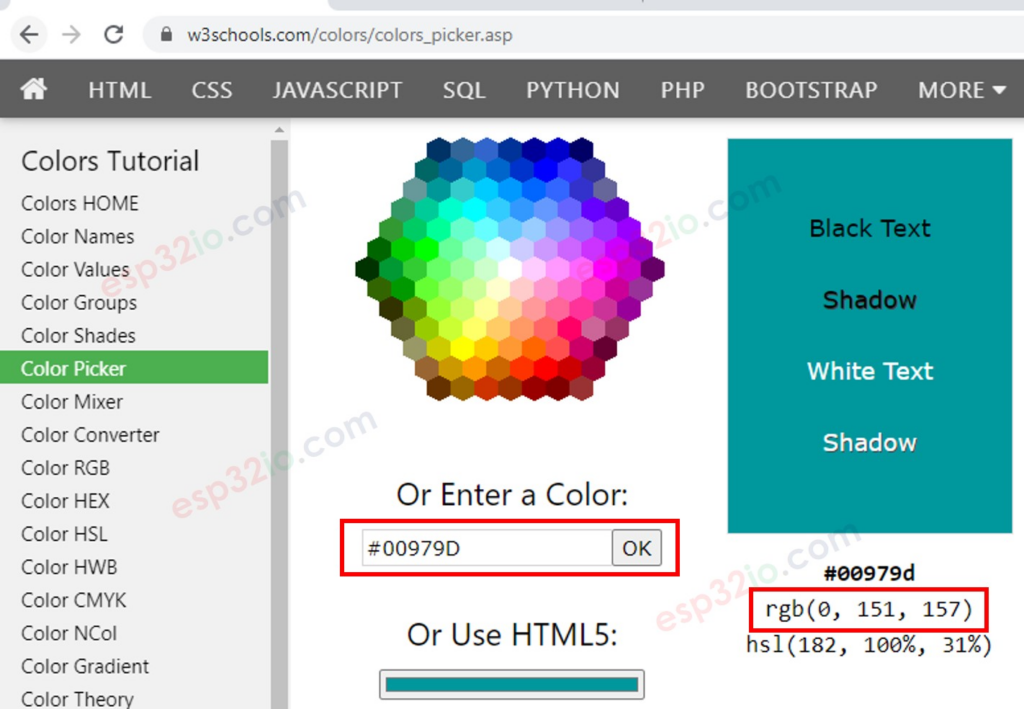Click sidebar scroll up arrow
The height and width of the screenshot is (709, 1024).
tap(280, 130)
